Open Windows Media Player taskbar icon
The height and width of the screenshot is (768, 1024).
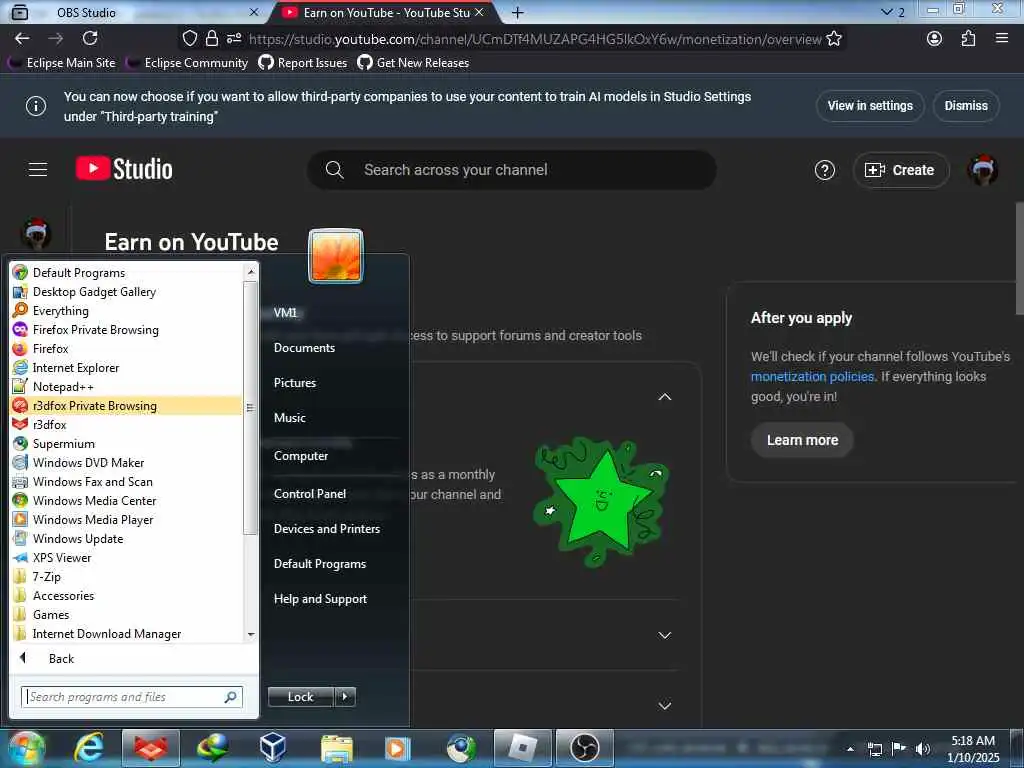point(398,748)
